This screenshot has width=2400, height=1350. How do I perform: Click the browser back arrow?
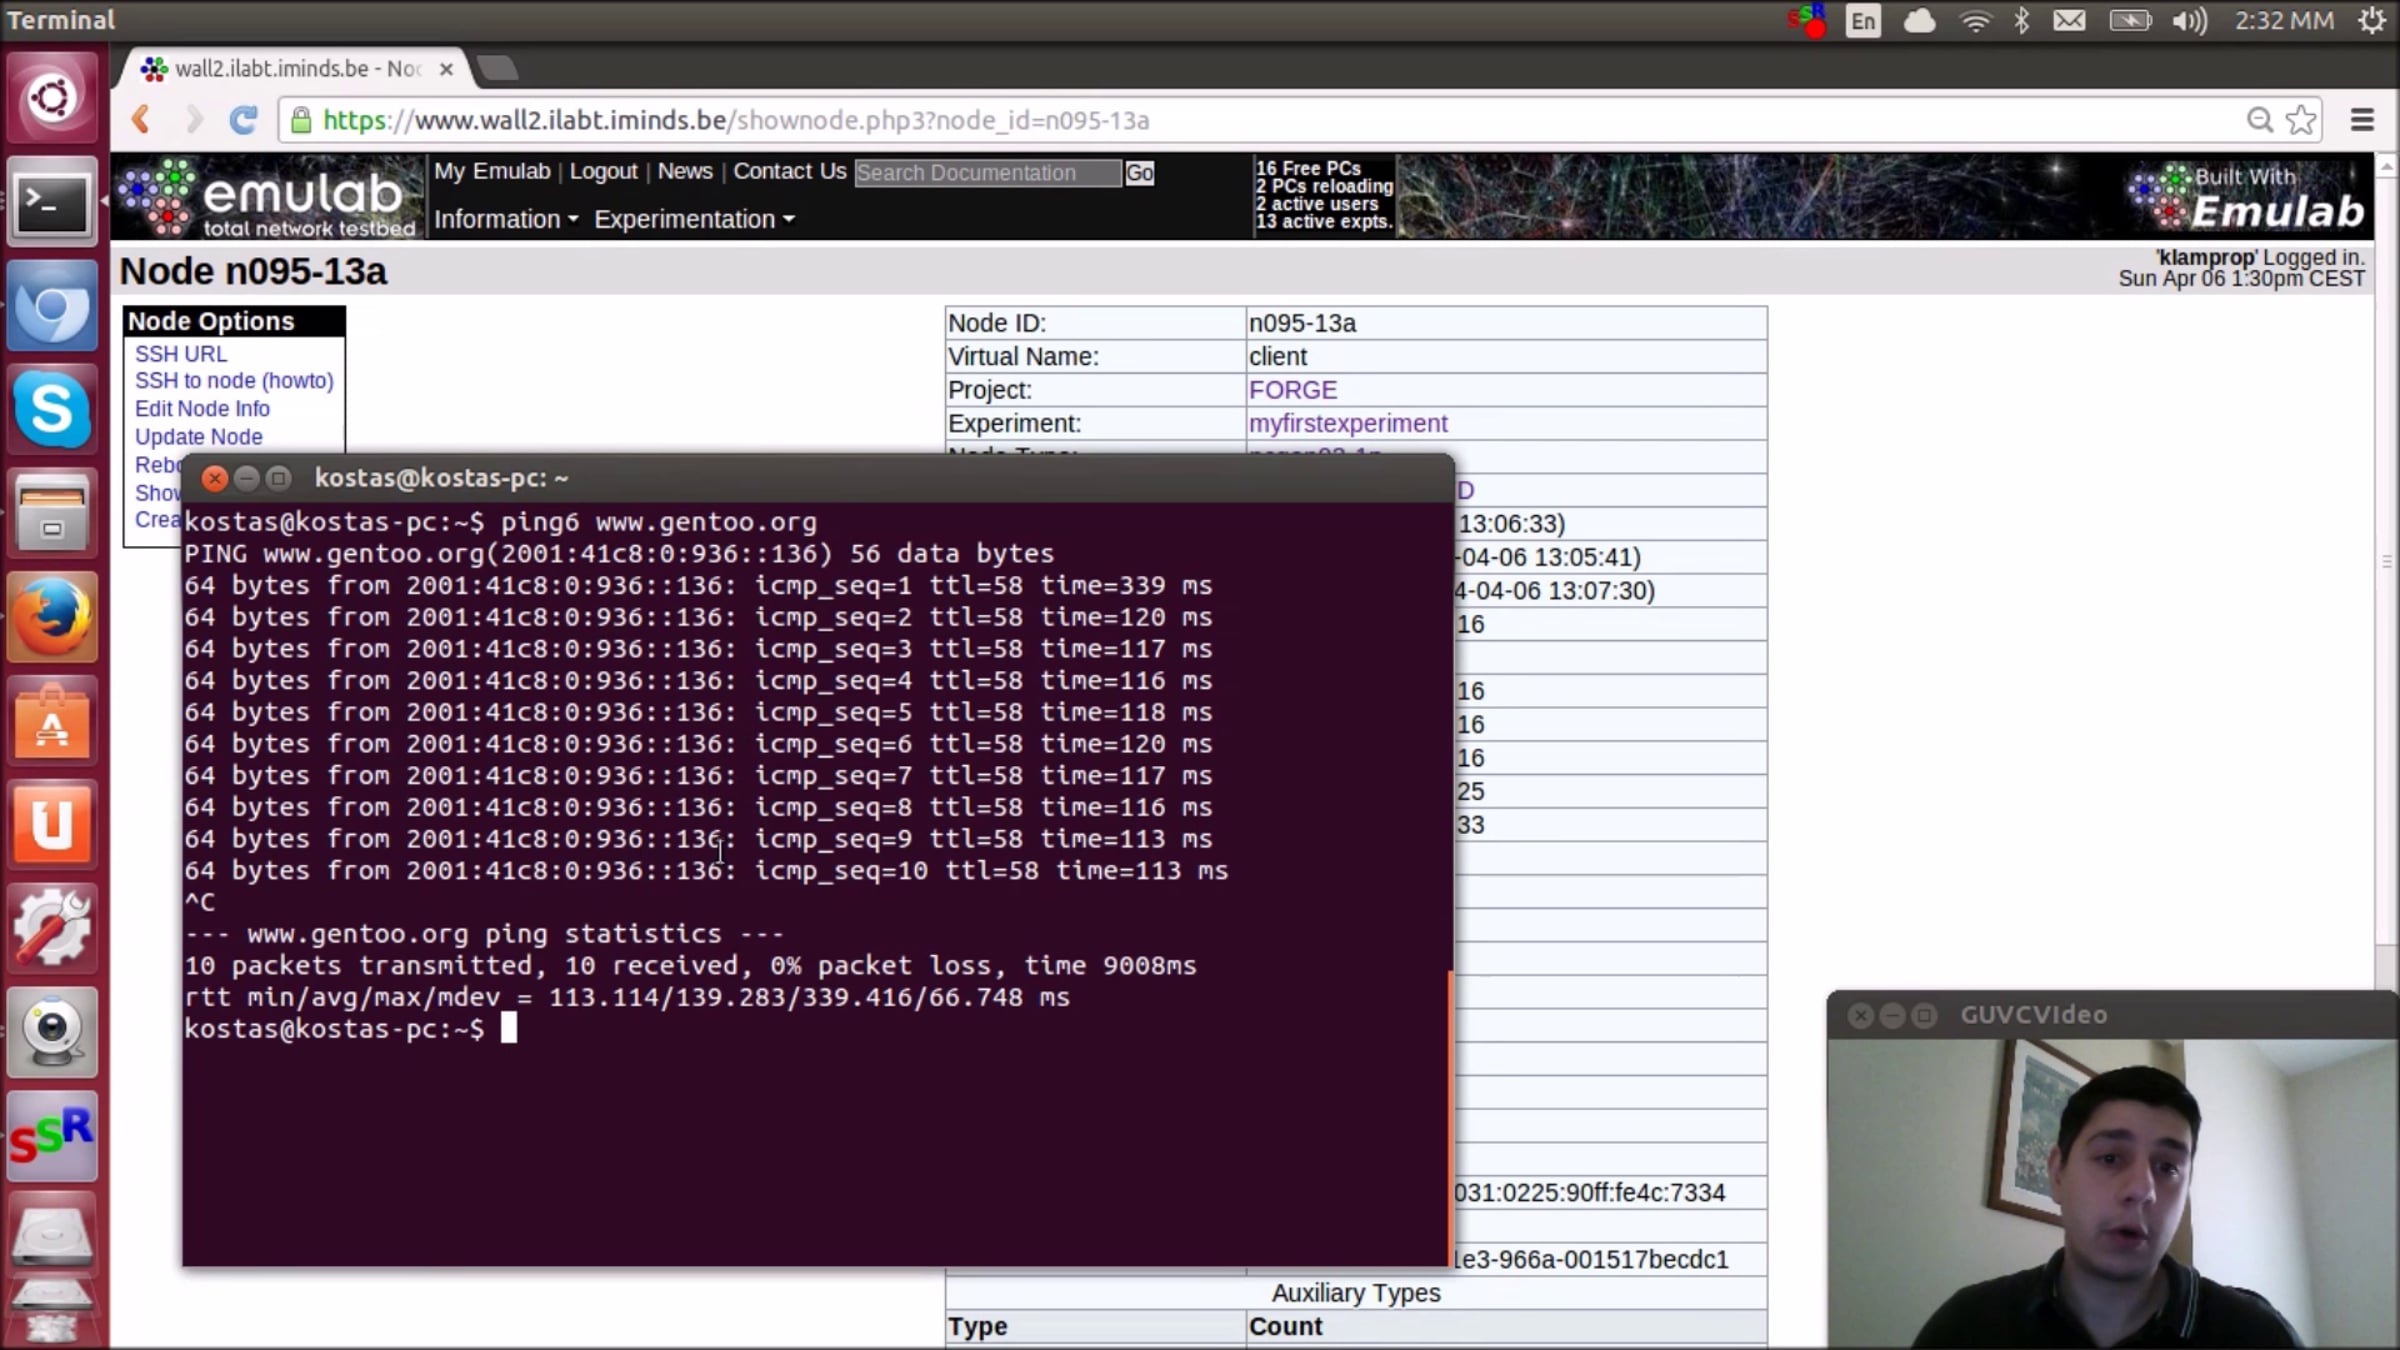[141, 120]
